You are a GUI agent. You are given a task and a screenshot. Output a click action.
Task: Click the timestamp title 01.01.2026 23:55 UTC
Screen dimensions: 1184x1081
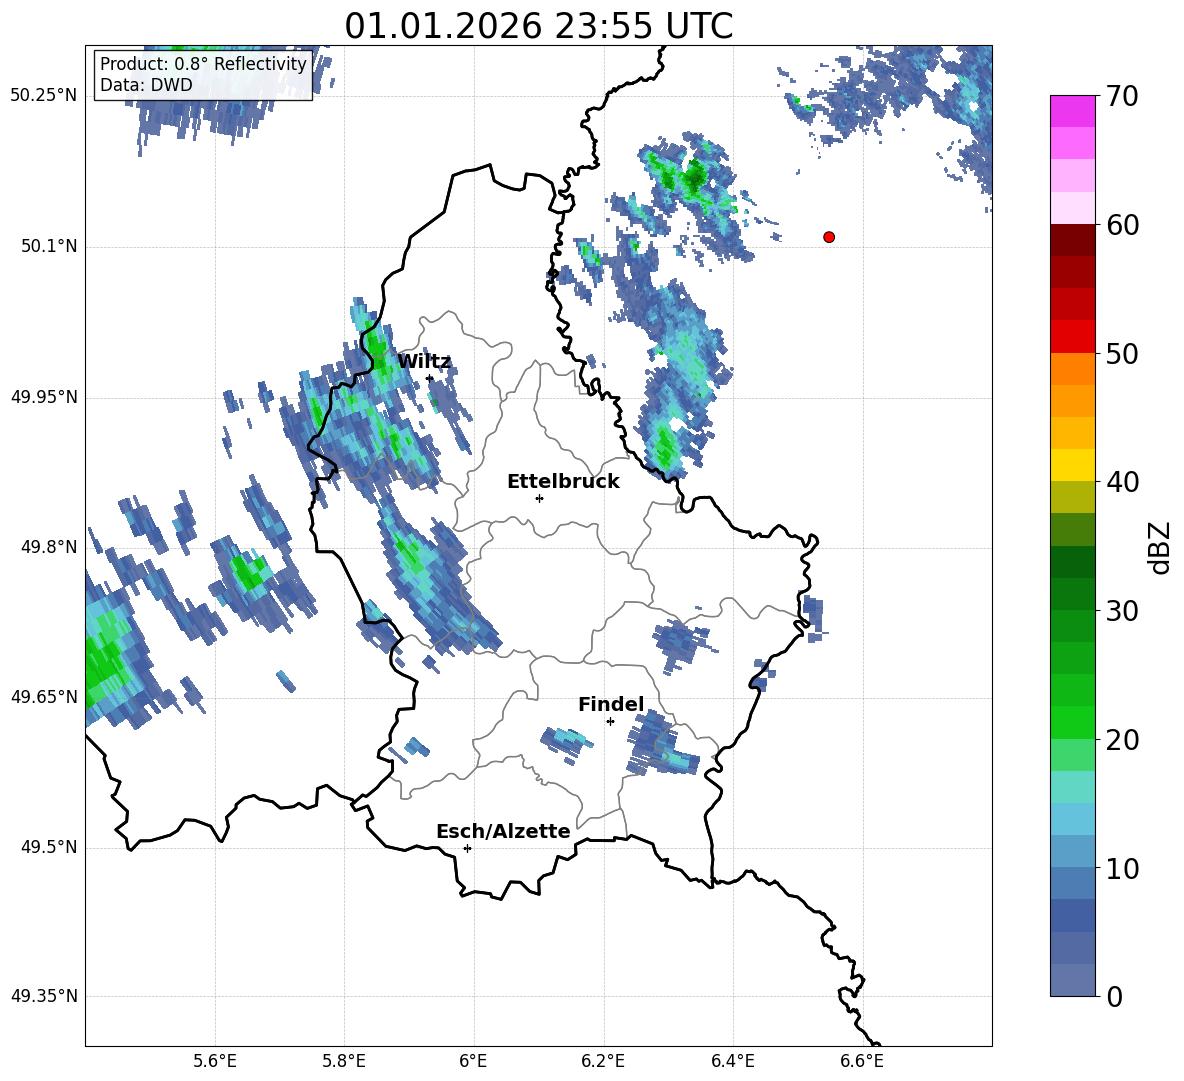click(x=538, y=26)
